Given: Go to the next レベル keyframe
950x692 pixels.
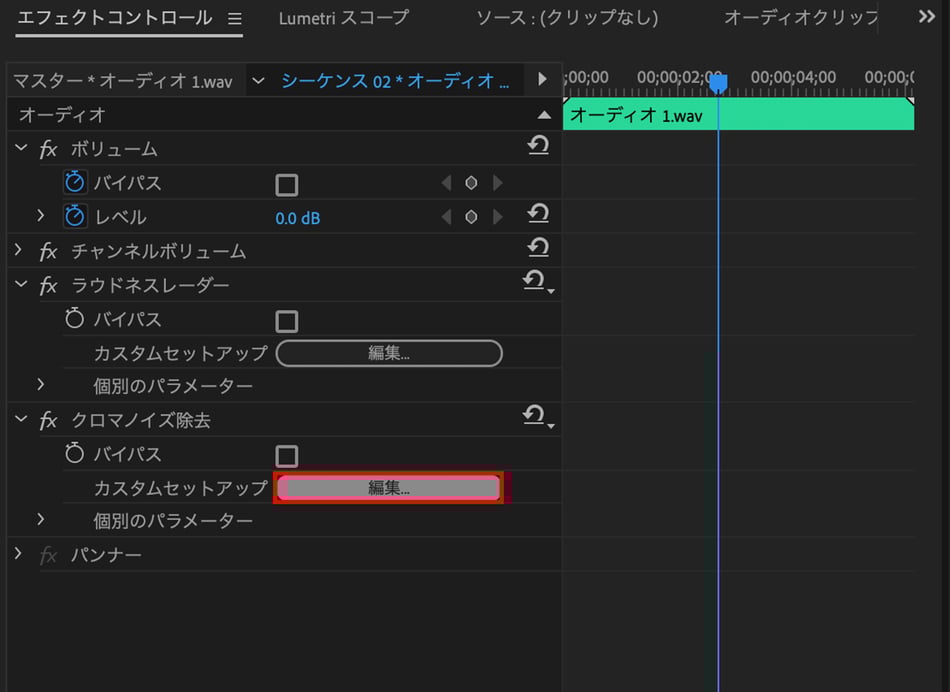Looking at the screenshot, I should (497, 217).
